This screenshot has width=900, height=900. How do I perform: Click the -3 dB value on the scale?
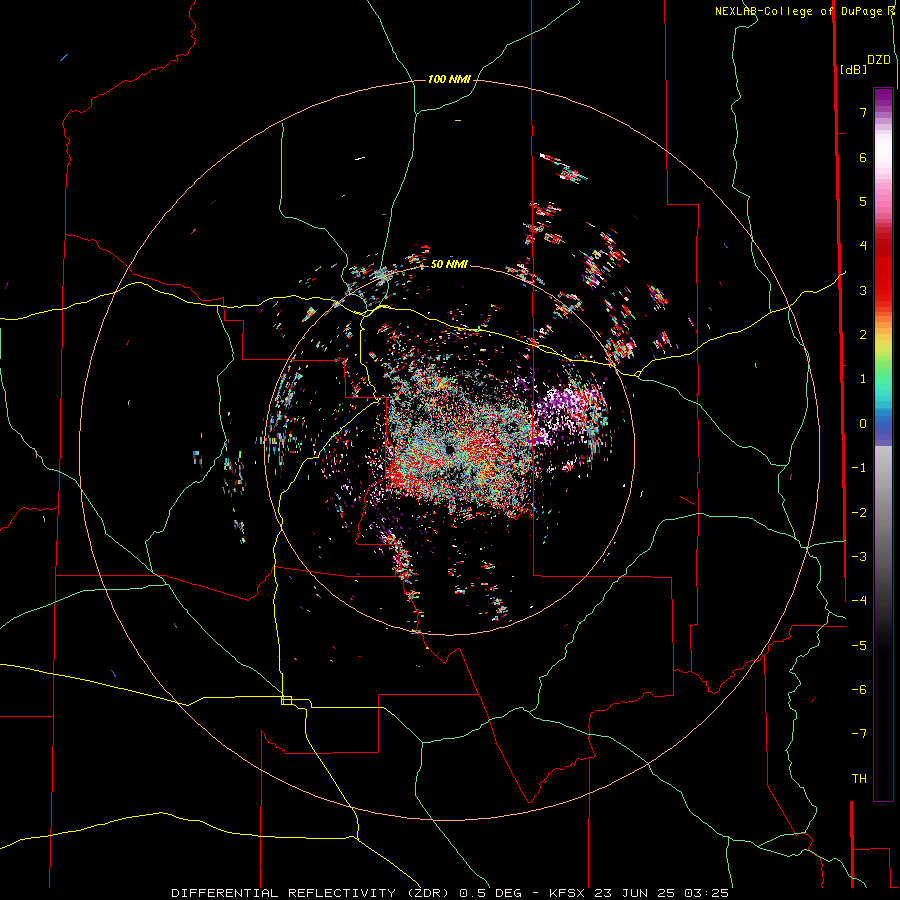click(859, 557)
